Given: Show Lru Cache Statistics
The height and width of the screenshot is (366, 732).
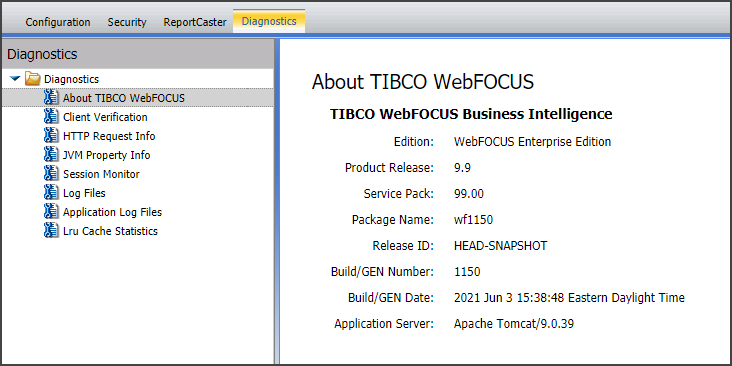Looking at the screenshot, I should tap(110, 231).
